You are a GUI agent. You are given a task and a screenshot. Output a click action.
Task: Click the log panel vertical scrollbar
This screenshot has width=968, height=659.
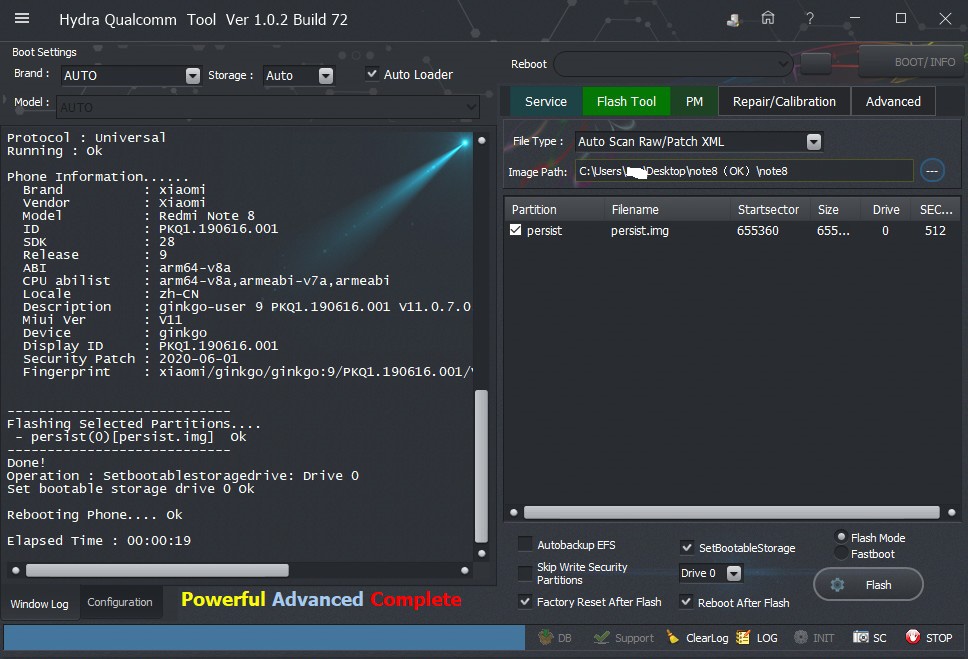pyautogui.click(x=481, y=465)
